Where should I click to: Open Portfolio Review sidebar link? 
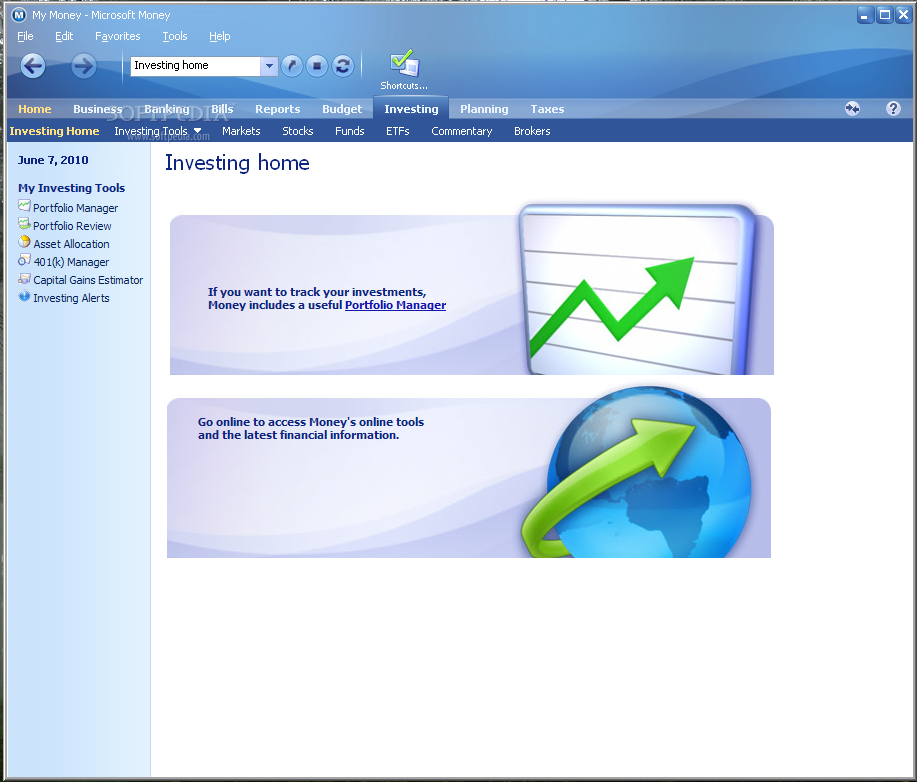[x=72, y=226]
